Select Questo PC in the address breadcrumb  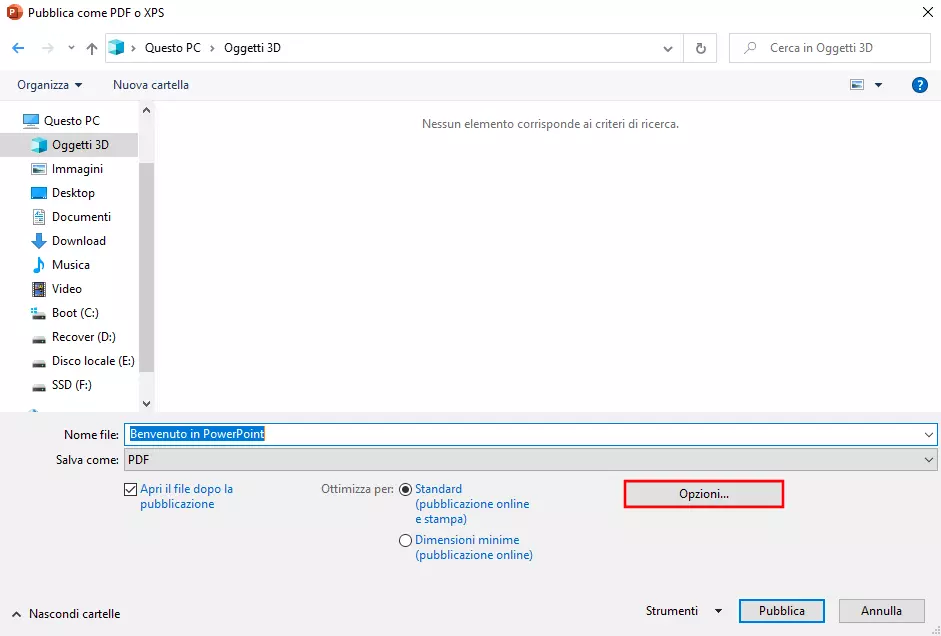point(173,48)
